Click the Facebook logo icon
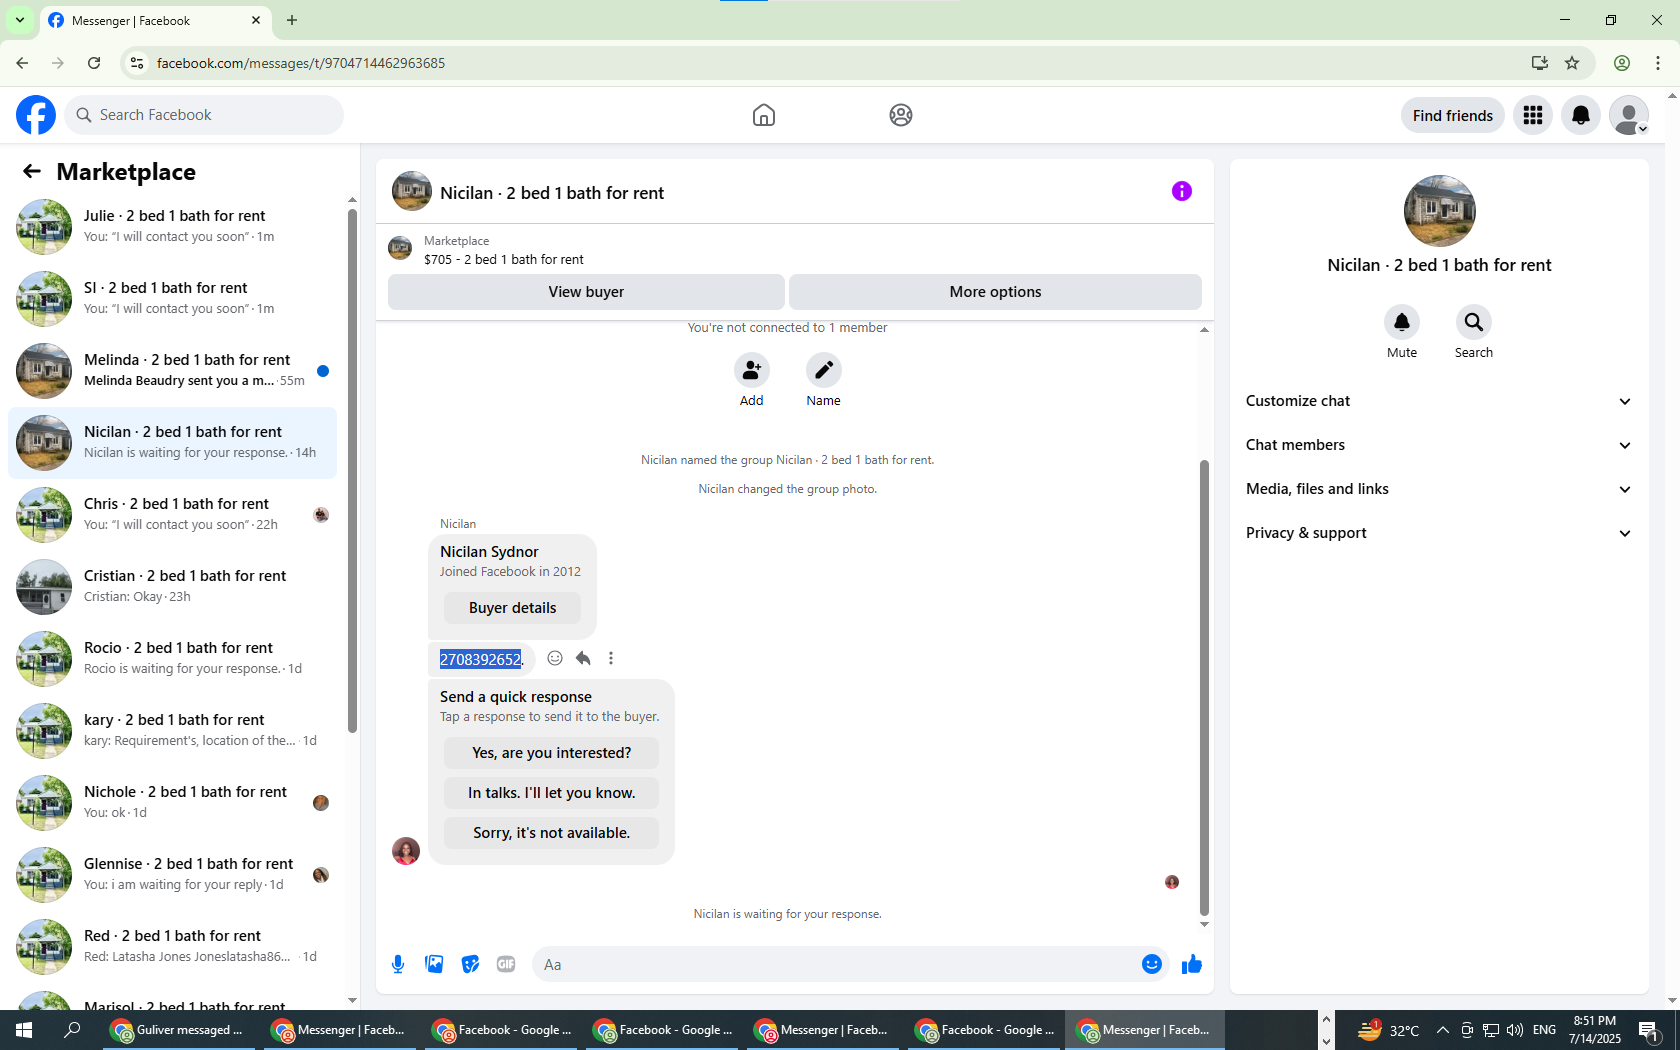The height and width of the screenshot is (1050, 1680). pyautogui.click(x=36, y=115)
